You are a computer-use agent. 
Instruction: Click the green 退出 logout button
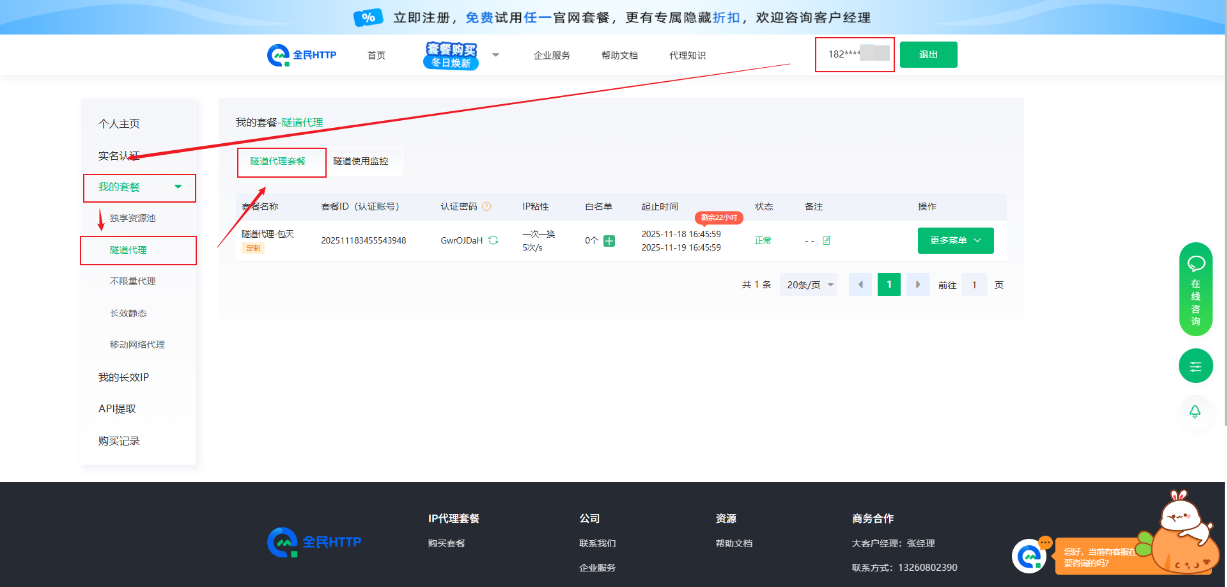pos(928,55)
